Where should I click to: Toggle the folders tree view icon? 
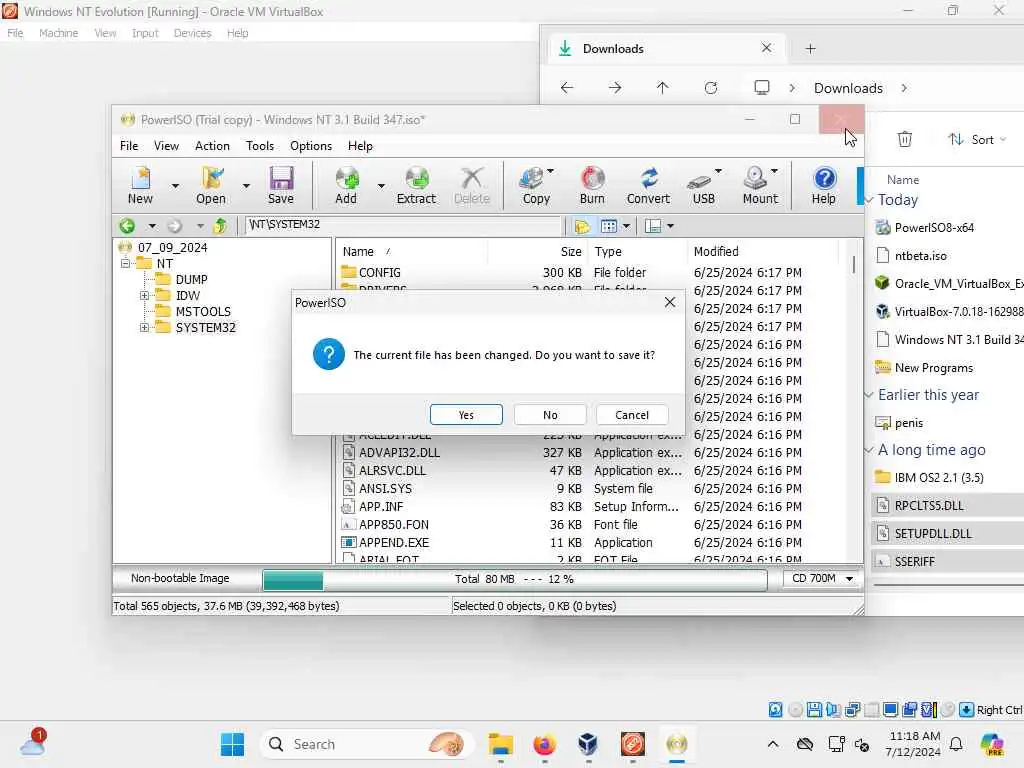[x=582, y=226]
